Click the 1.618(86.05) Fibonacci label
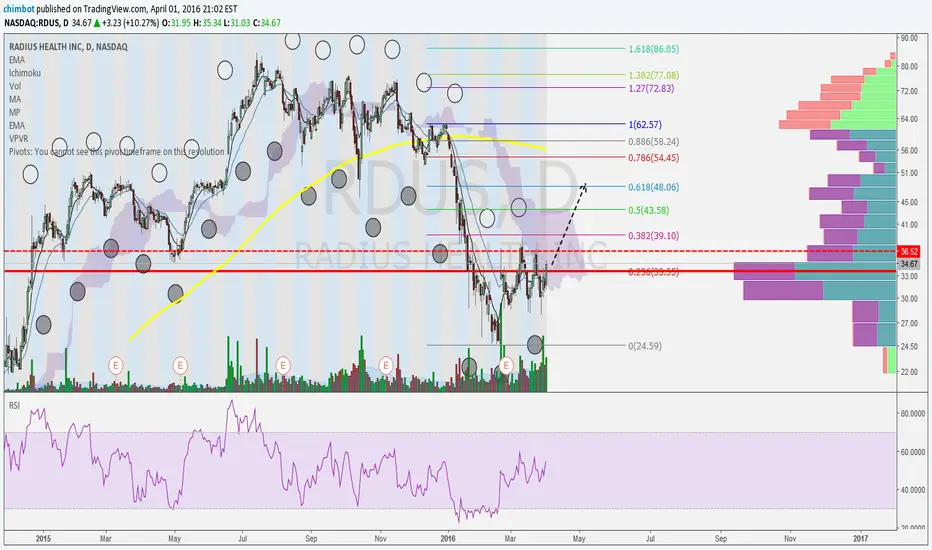 coord(654,49)
